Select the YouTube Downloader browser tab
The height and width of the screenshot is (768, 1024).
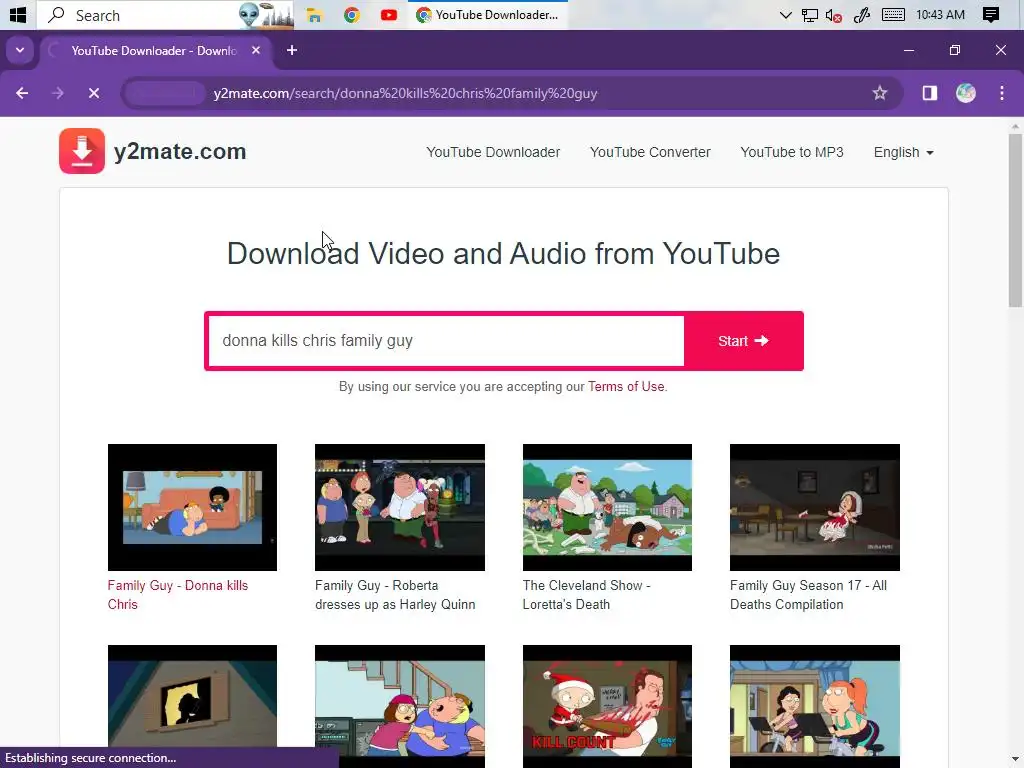153,50
